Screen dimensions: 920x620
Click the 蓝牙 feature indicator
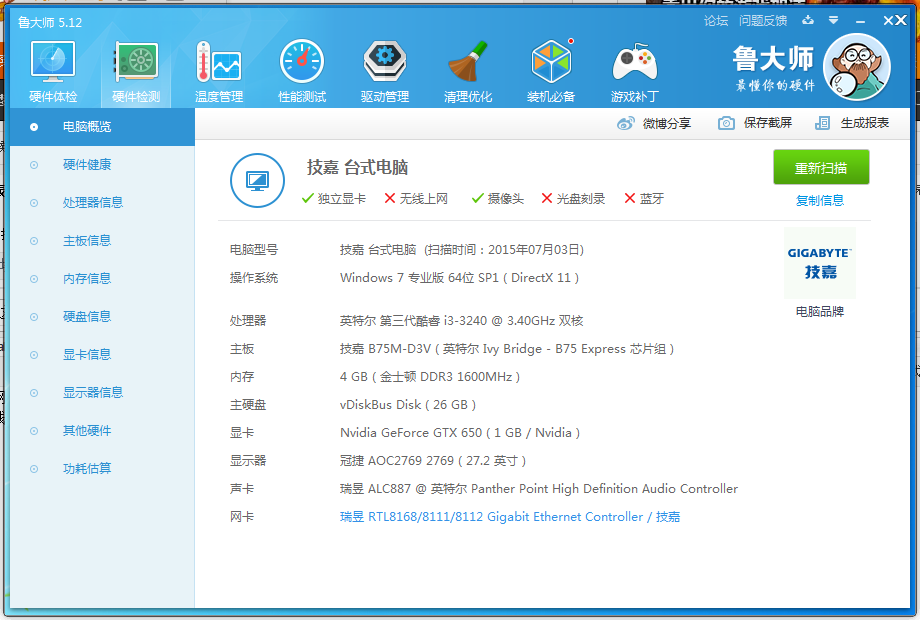(x=644, y=199)
